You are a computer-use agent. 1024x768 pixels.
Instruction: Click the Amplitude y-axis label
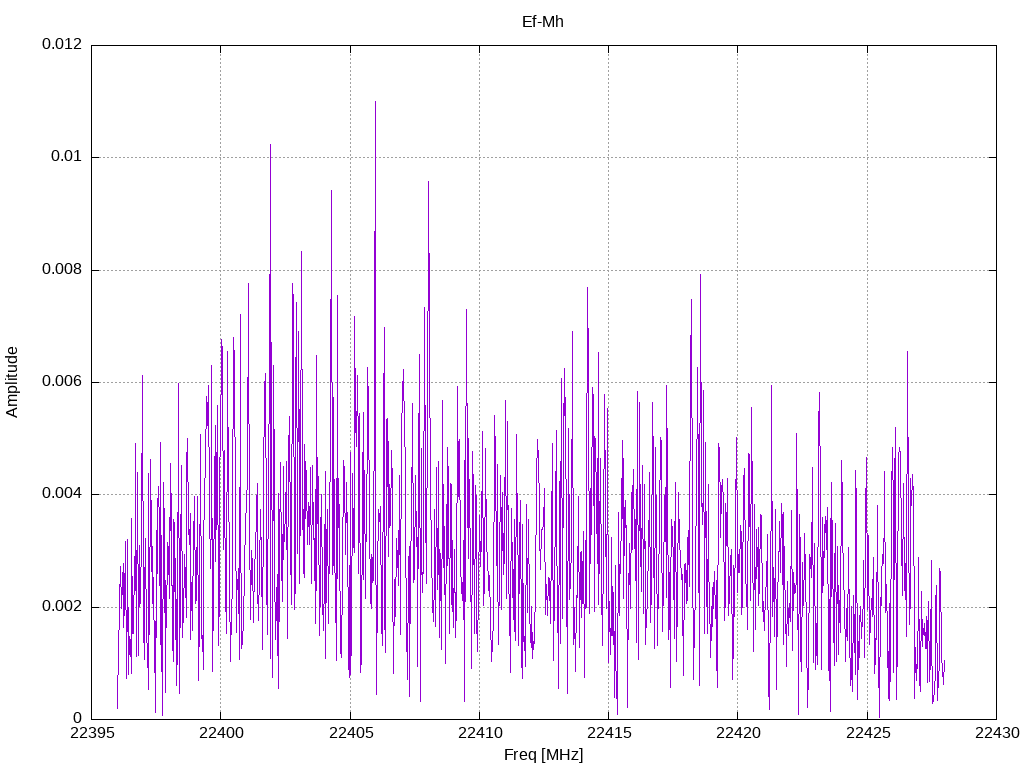coord(12,382)
